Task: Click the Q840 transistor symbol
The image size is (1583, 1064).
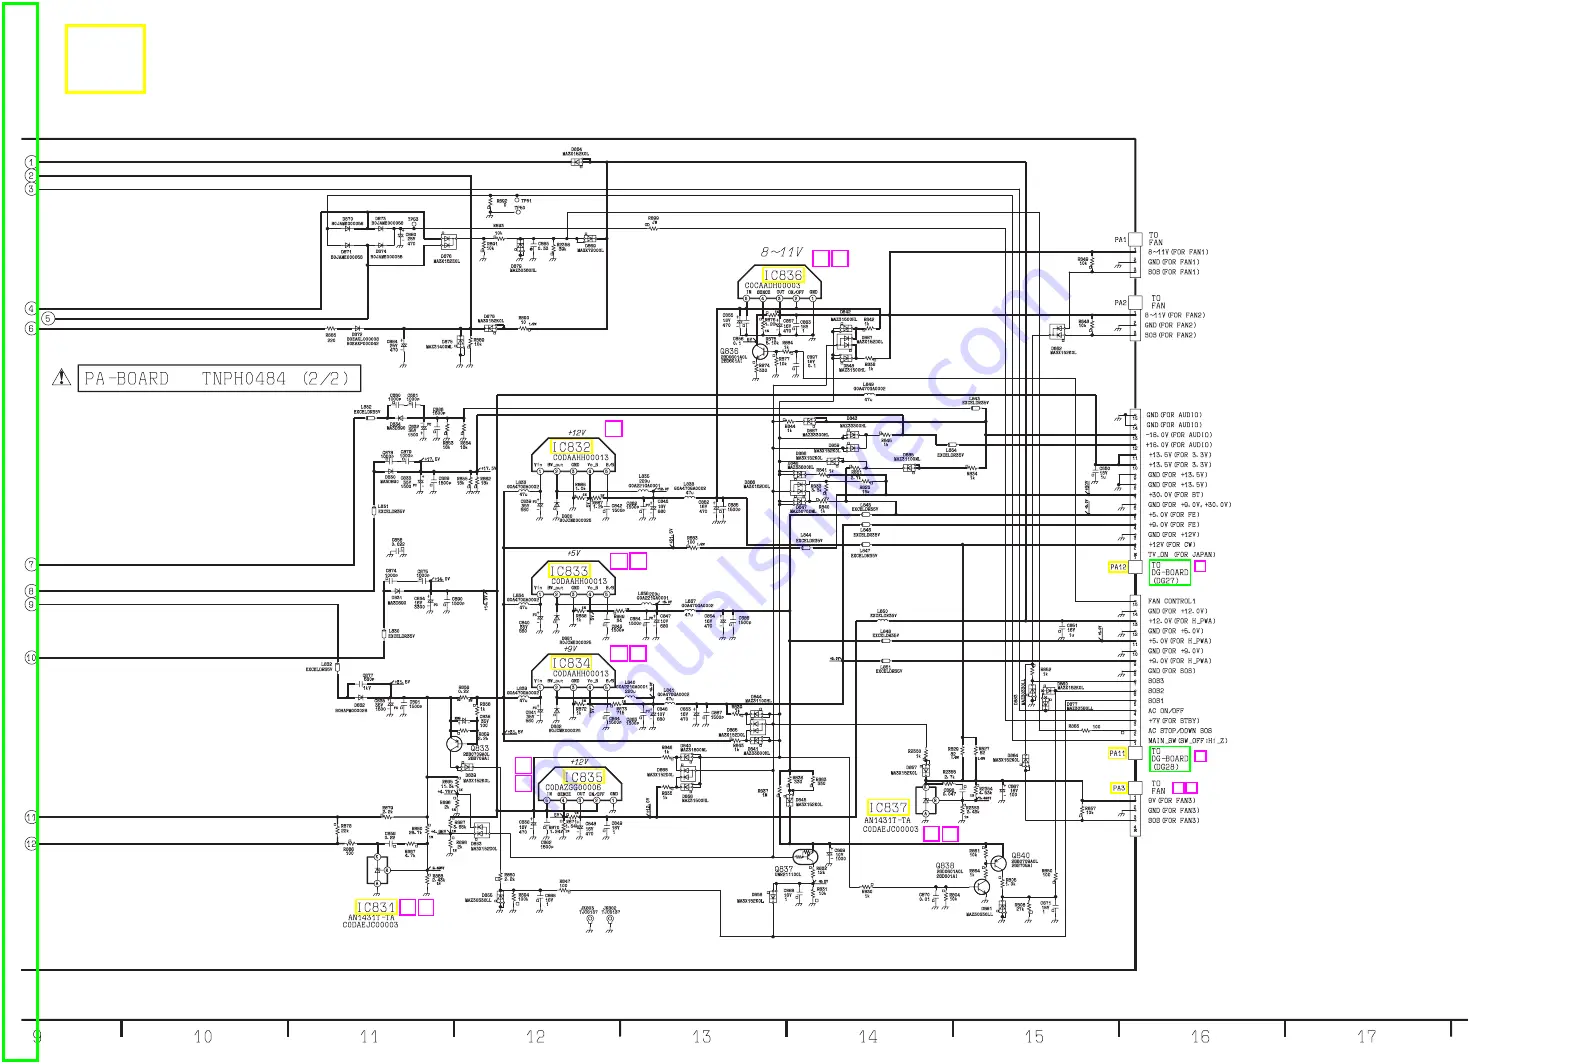Action: (x=998, y=862)
